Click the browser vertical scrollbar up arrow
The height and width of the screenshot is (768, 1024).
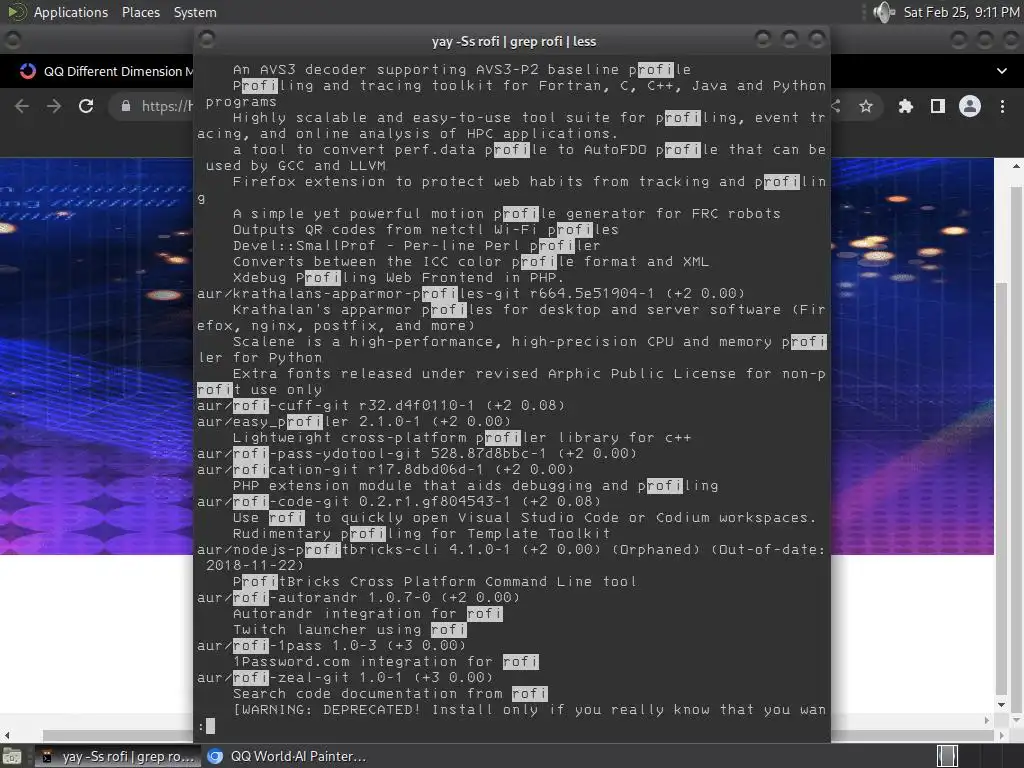coord(1016,166)
